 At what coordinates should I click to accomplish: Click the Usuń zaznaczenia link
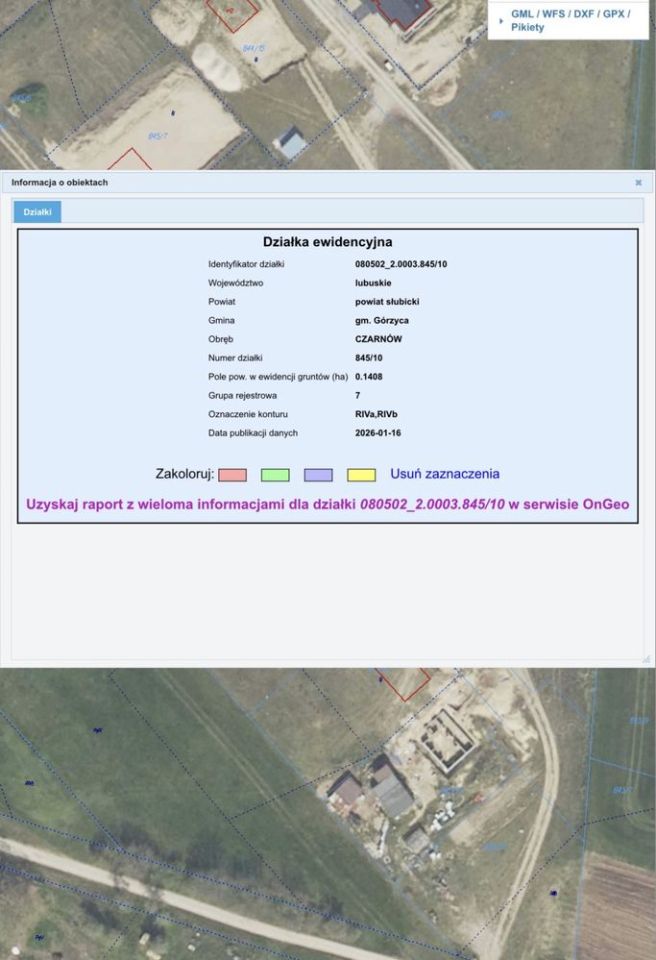click(x=445, y=474)
